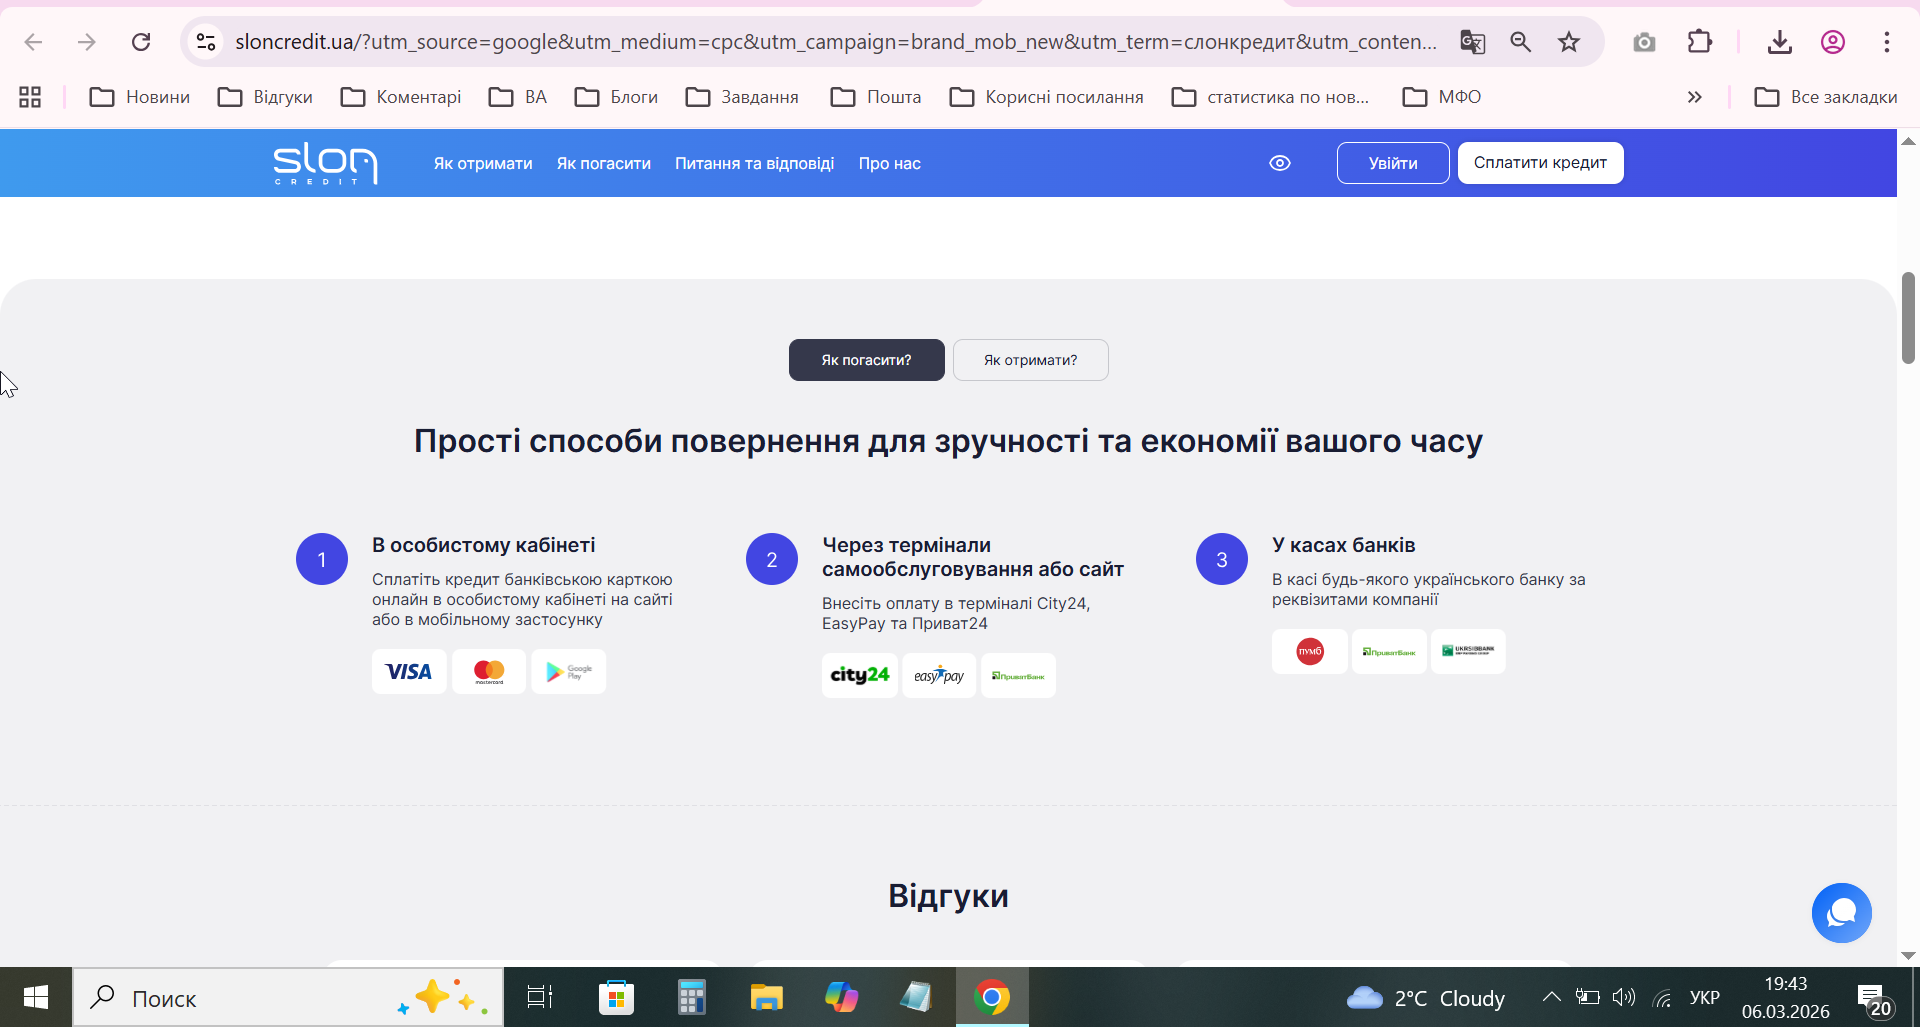
Task: Toggle the accessibility eye icon in the header
Action: [1280, 163]
